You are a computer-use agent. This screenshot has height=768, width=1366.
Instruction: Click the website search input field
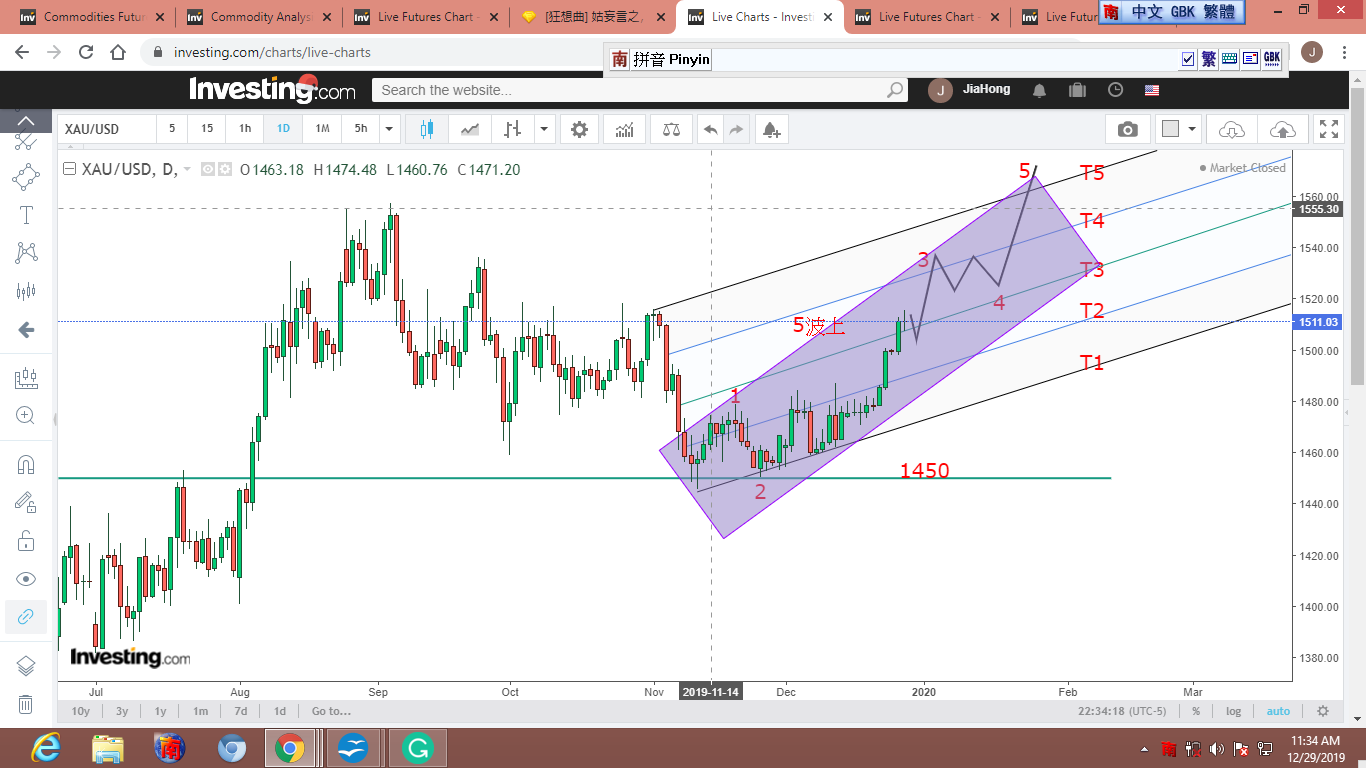(x=630, y=90)
